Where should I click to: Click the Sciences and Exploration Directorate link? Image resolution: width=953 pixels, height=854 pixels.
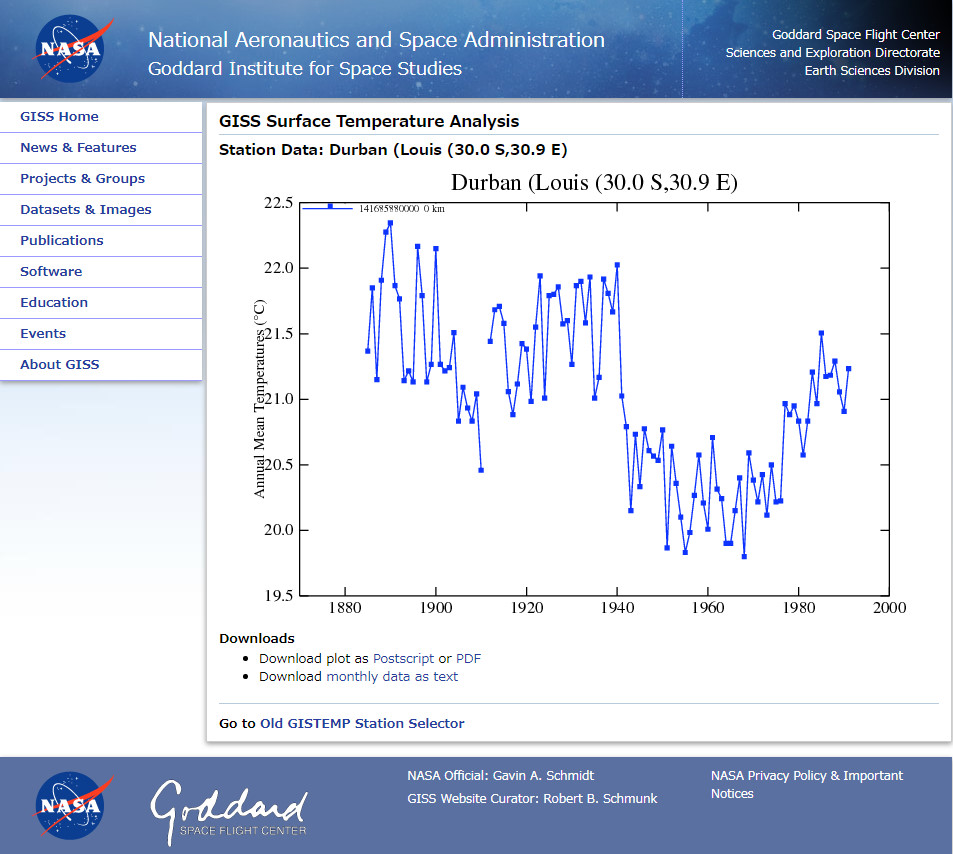(832, 52)
